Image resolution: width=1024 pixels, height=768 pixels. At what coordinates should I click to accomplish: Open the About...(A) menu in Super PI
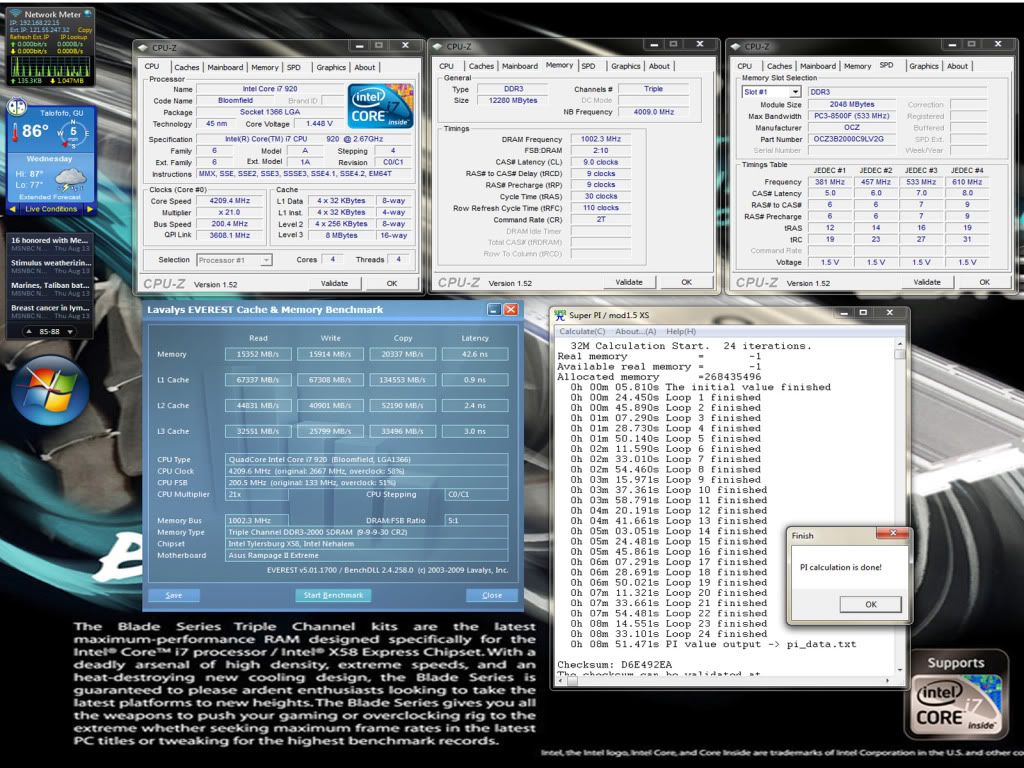635,332
